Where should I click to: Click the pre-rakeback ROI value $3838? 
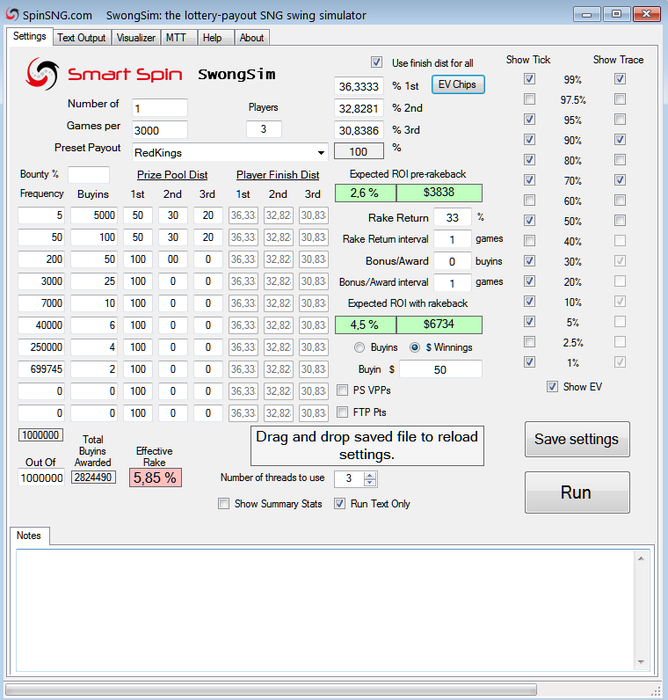(439, 192)
